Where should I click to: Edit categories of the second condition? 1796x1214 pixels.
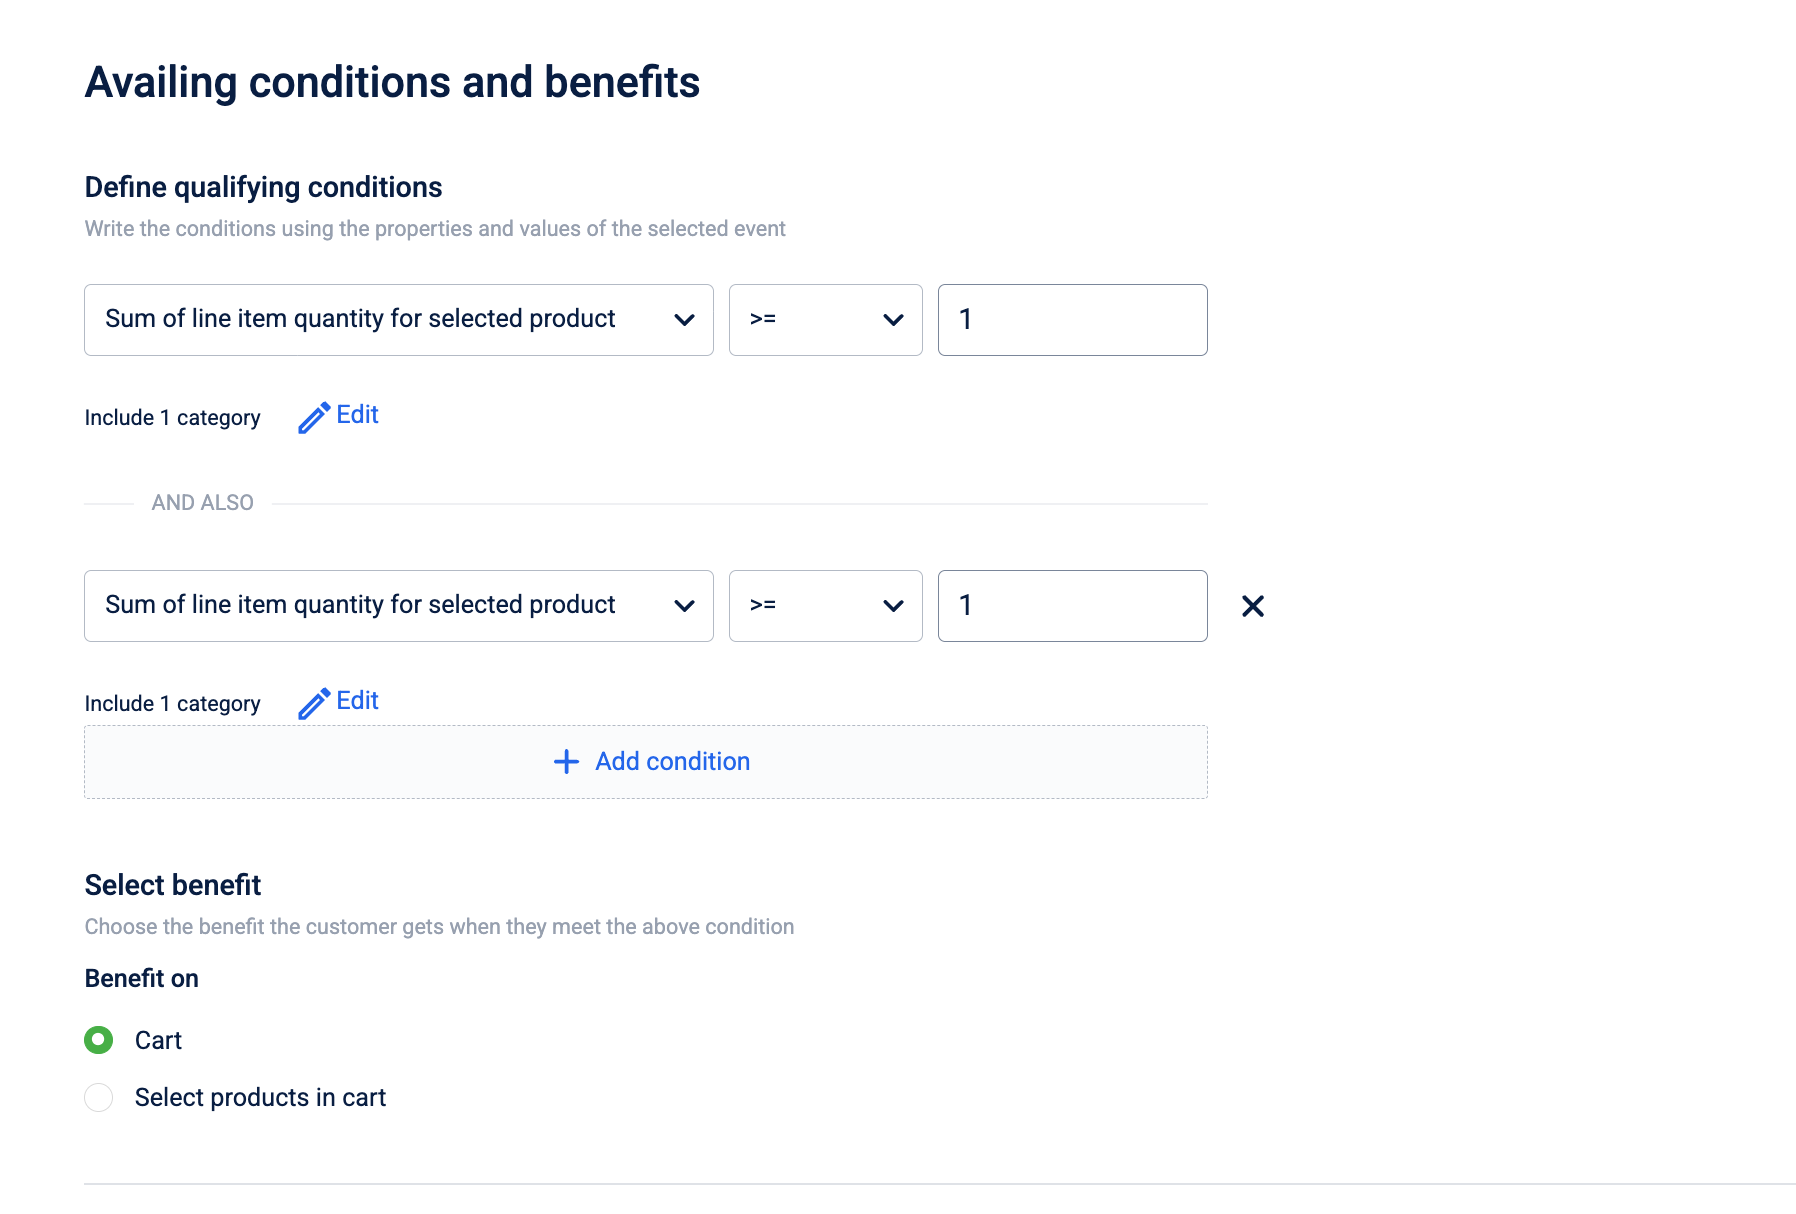pos(357,701)
